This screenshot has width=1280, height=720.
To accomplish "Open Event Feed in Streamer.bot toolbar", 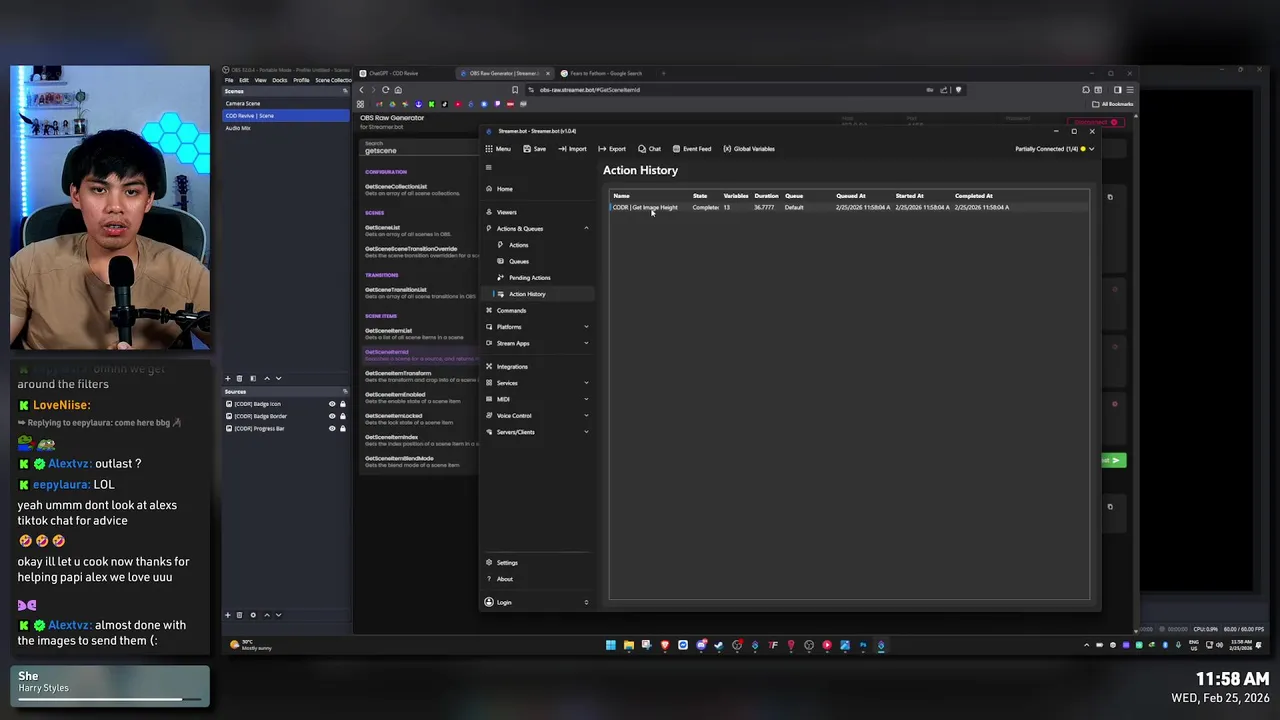I will coord(692,149).
